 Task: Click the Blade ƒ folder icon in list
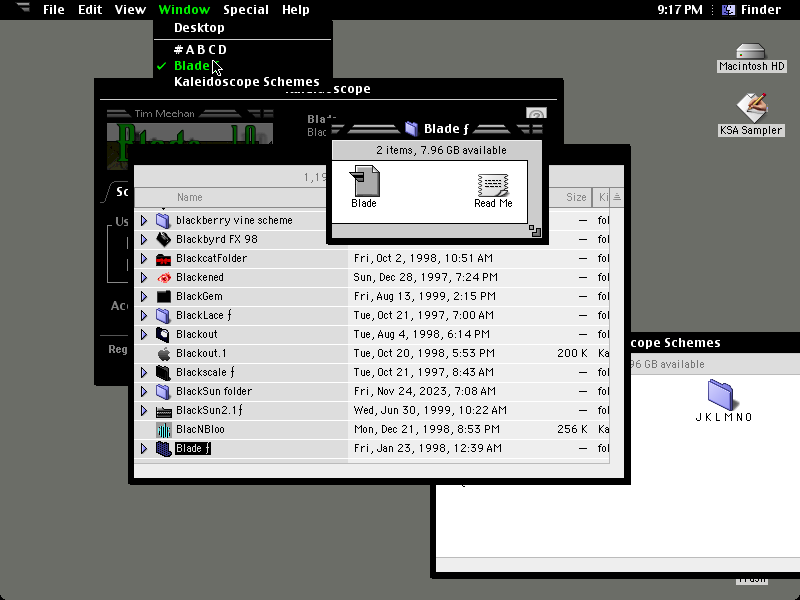coord(163,448)
